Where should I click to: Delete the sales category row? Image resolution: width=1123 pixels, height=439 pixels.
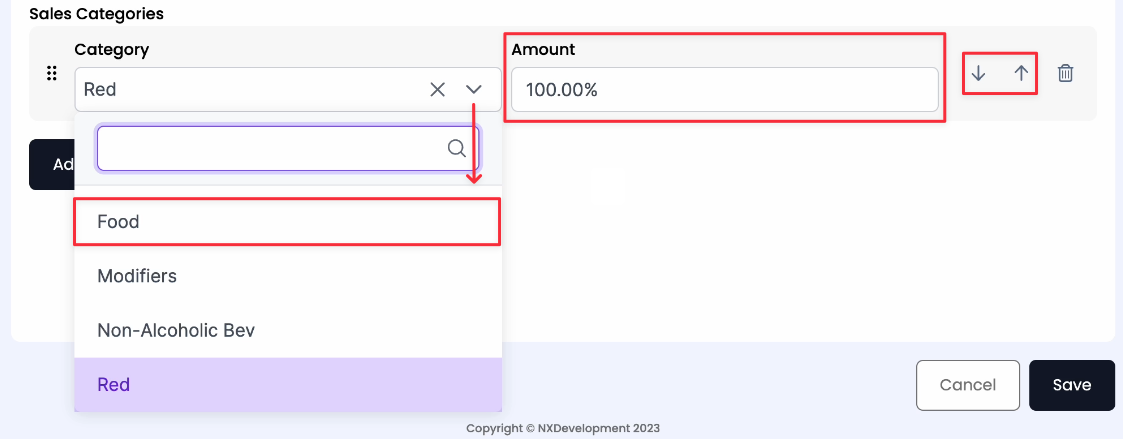click(x=1066, y=73)
